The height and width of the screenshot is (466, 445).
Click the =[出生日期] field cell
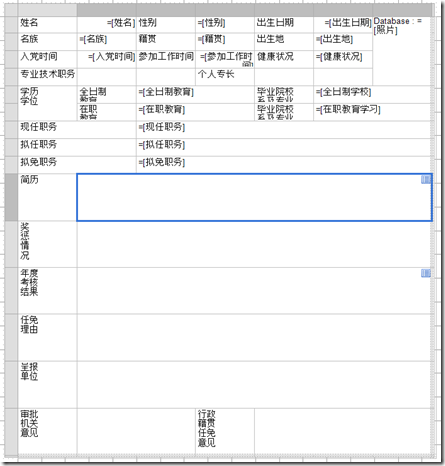pyautogui.click(x=343, y=24)
